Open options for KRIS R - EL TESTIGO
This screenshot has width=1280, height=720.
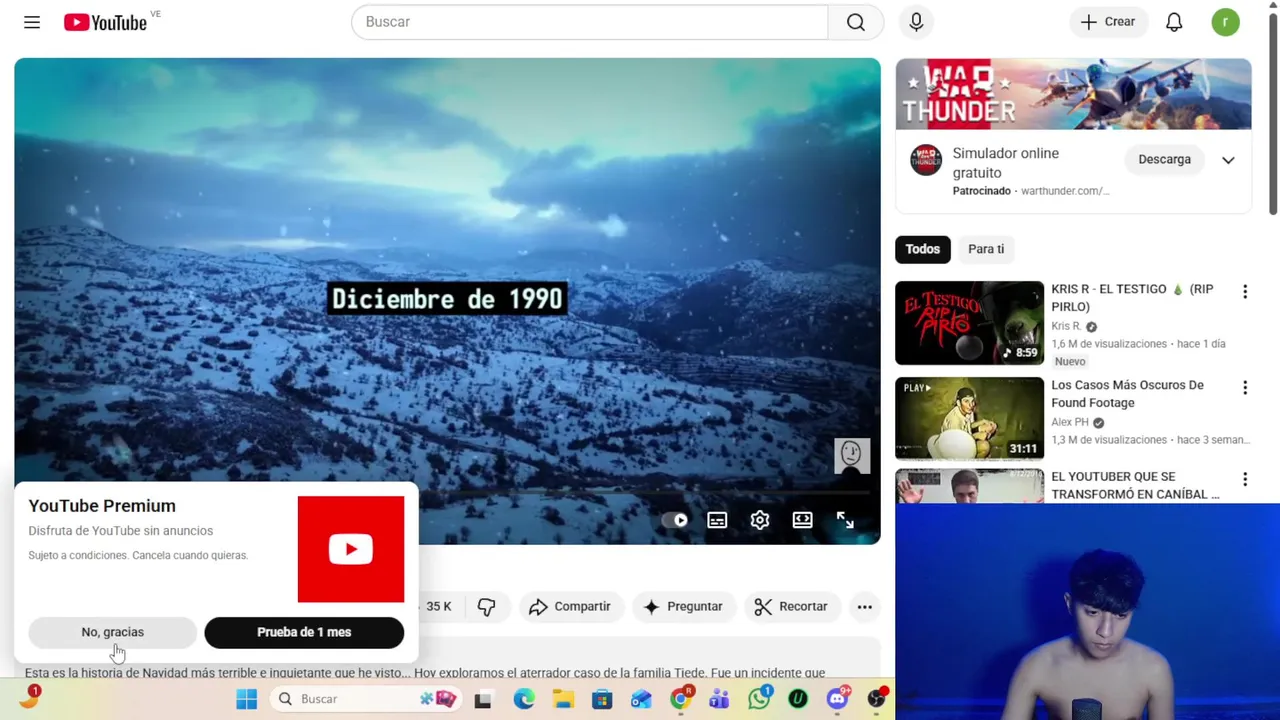pyautogui.click(x=1245, y=292)
